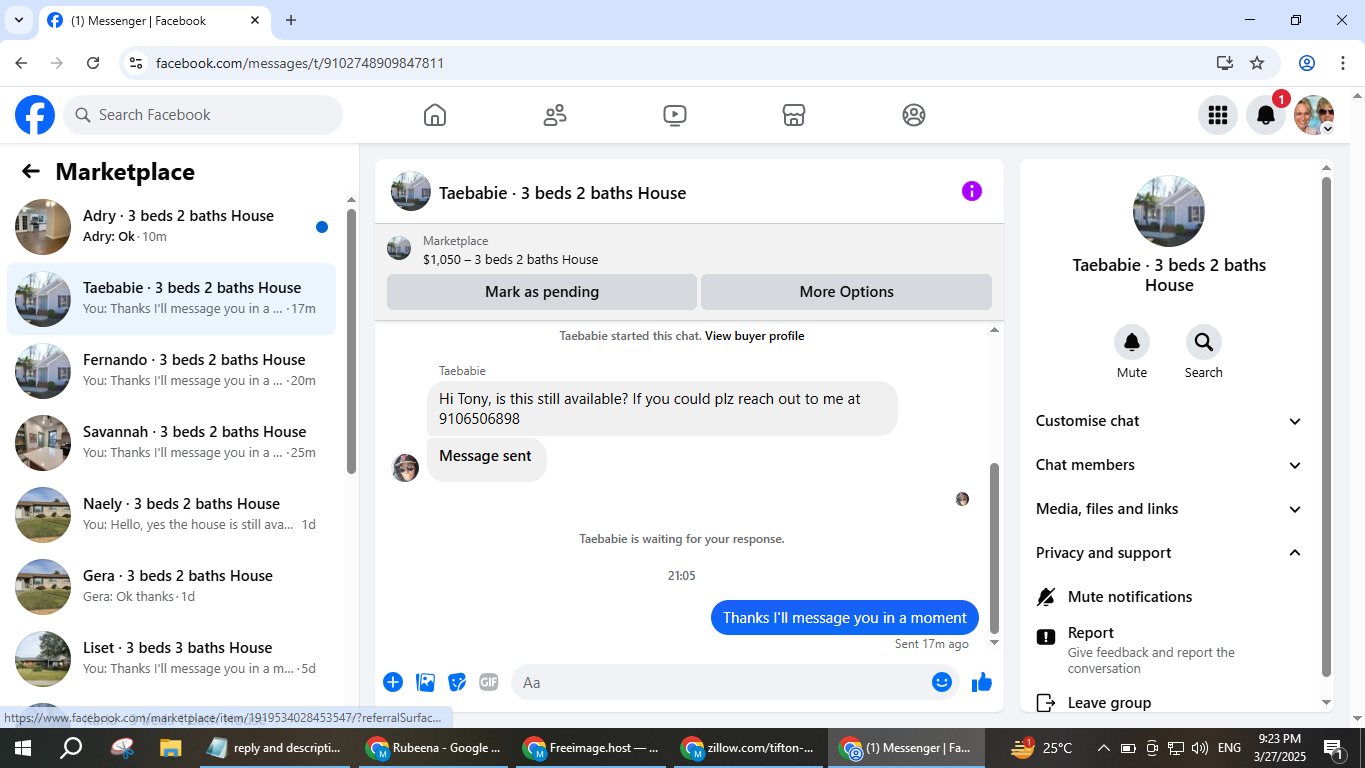Image resolution: width=1365 pixels, height=768 pixels.
Task: Open the Windows Start menu
Action: pos(22,748)
